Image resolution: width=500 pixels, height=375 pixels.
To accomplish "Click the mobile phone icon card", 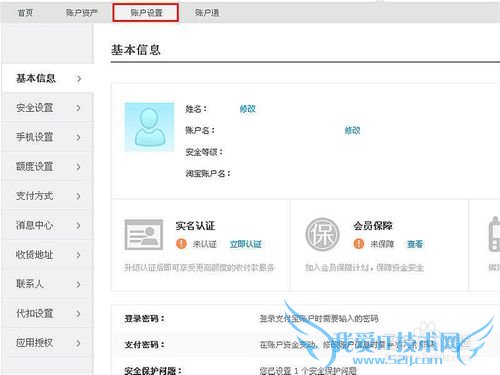I will 494,235.
